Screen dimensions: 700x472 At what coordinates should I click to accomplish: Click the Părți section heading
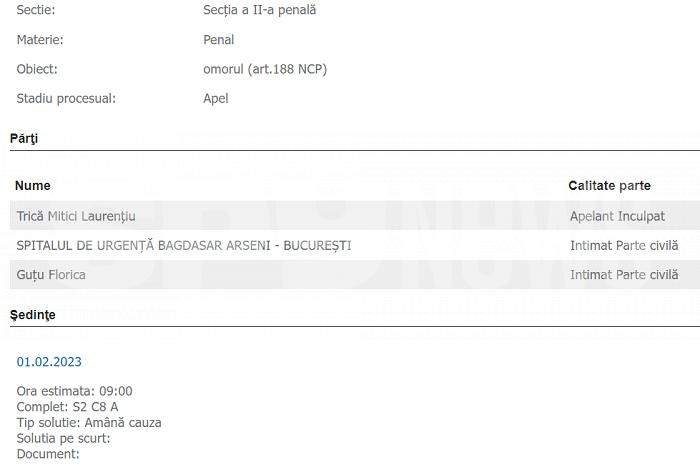coord(24,138)
